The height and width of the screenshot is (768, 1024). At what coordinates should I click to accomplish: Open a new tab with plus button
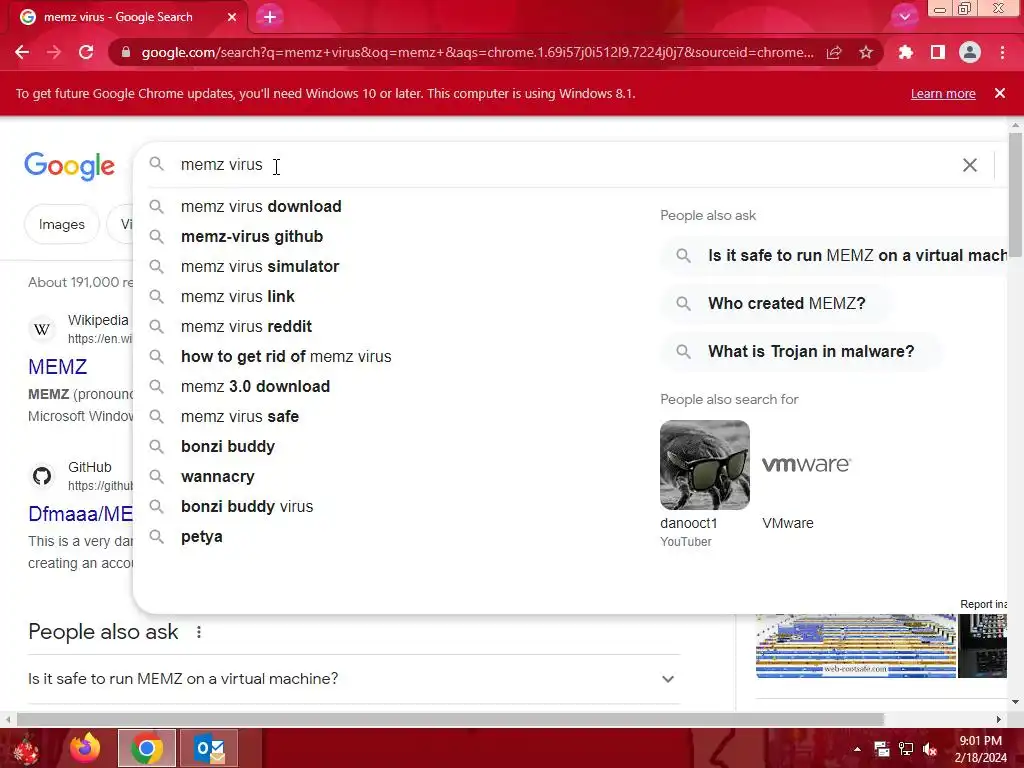coord(270,17)
